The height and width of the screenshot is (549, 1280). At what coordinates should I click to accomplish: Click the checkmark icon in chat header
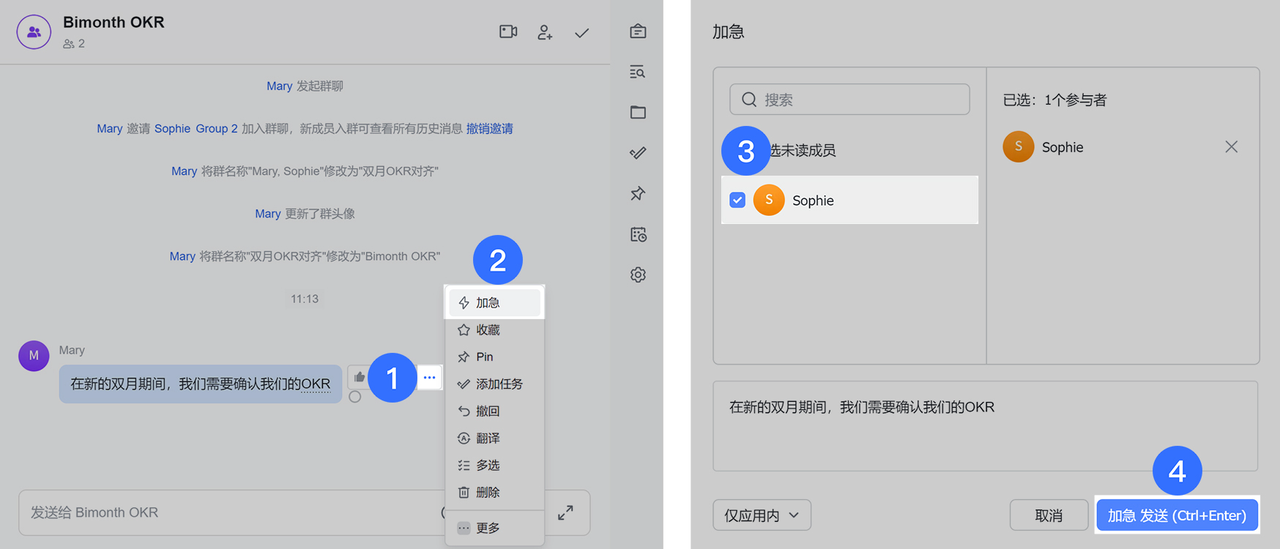pos(582,33)
